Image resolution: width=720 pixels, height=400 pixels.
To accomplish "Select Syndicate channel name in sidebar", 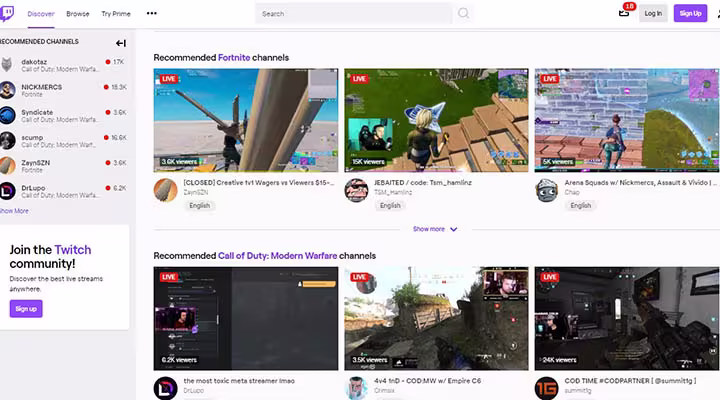I will [x=37, y=112].
